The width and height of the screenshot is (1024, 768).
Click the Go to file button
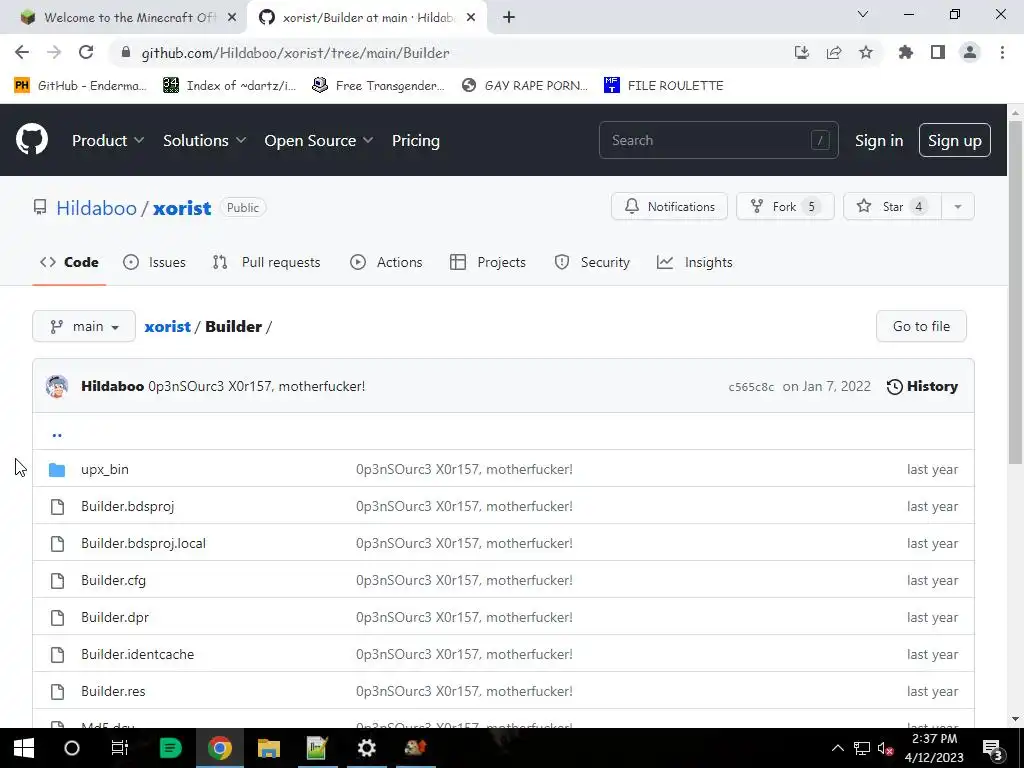click(x=921, y=326)
